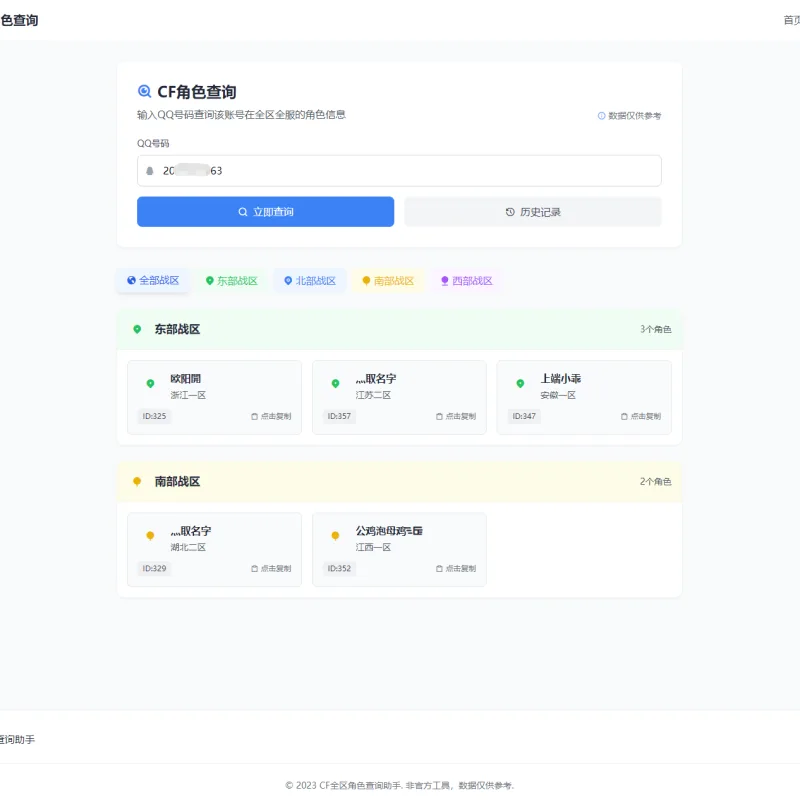Click the yellow pin icon in 南部战区 header
The width and height of the screenshot is (800, 800).
pyautogui.click(x=137, y=481)
